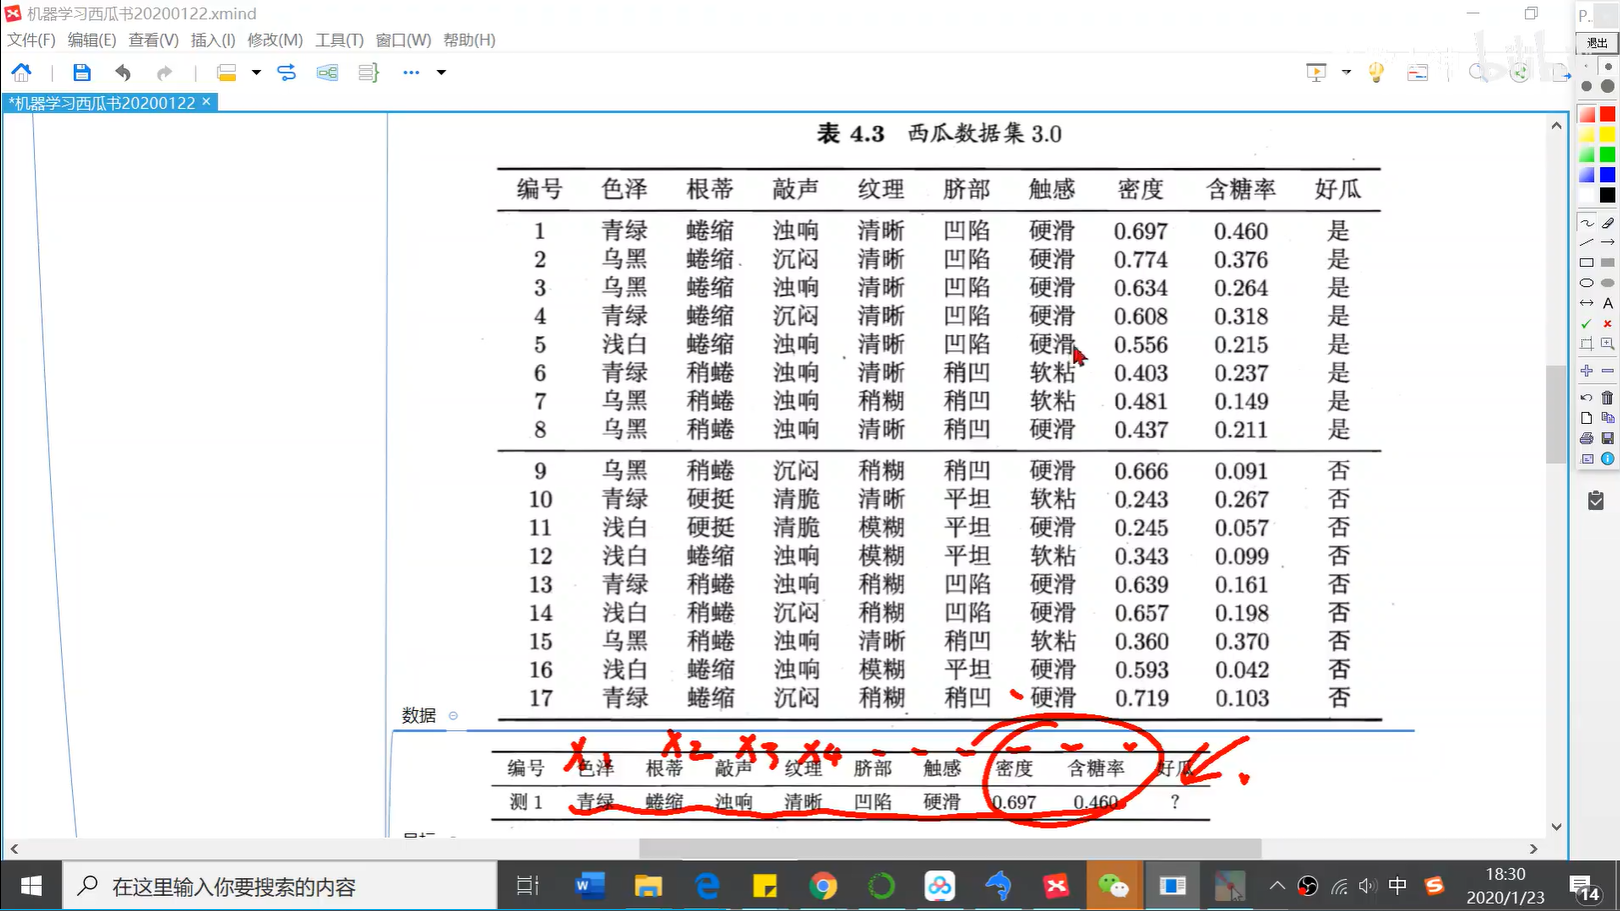Undo the last action in the toolbar
The image size is (1620, 911).
click(x=123, y=72)
